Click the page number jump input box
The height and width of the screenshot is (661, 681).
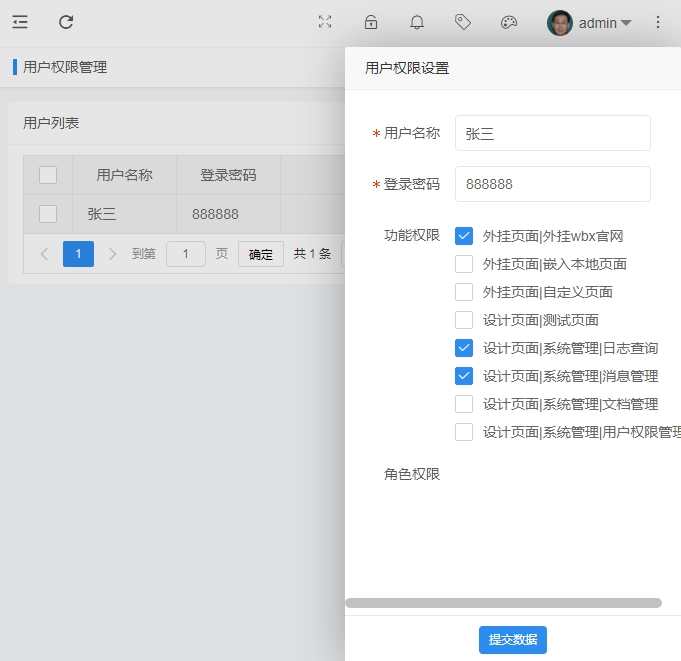click(x=185, y=254)
